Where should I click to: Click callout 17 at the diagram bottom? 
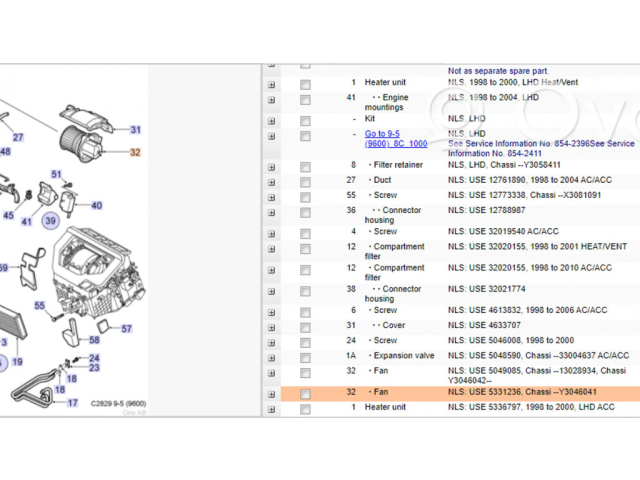point(72,403)
